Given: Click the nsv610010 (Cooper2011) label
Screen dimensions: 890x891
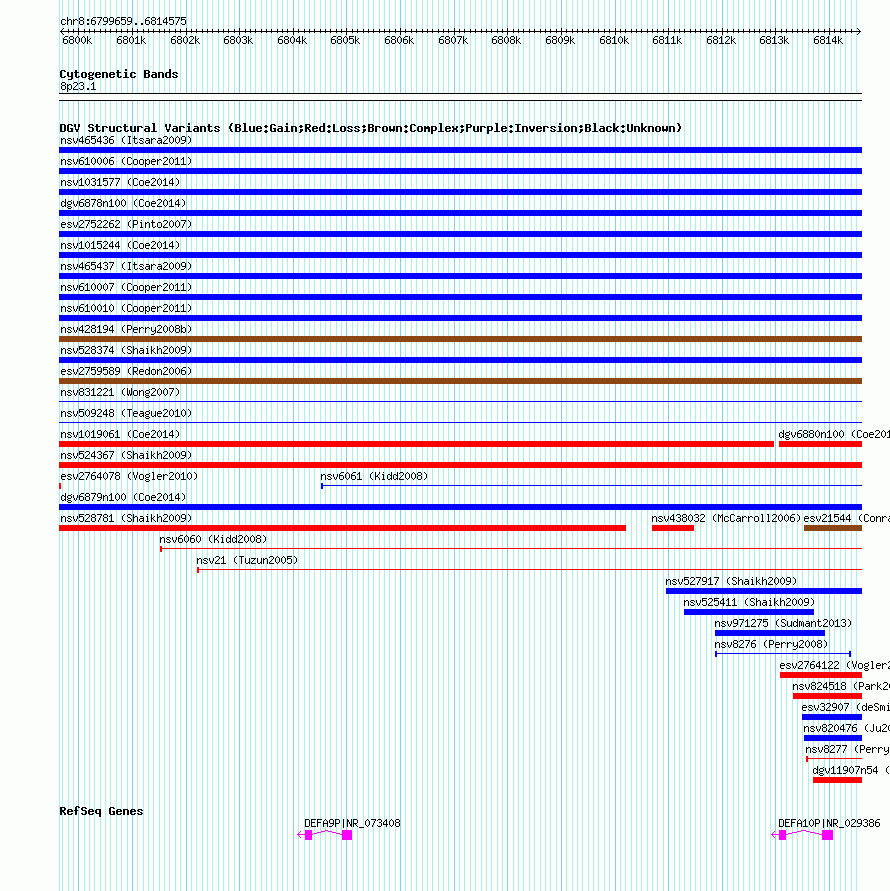Looking at the screenshot, I should (x=126, y=309).
